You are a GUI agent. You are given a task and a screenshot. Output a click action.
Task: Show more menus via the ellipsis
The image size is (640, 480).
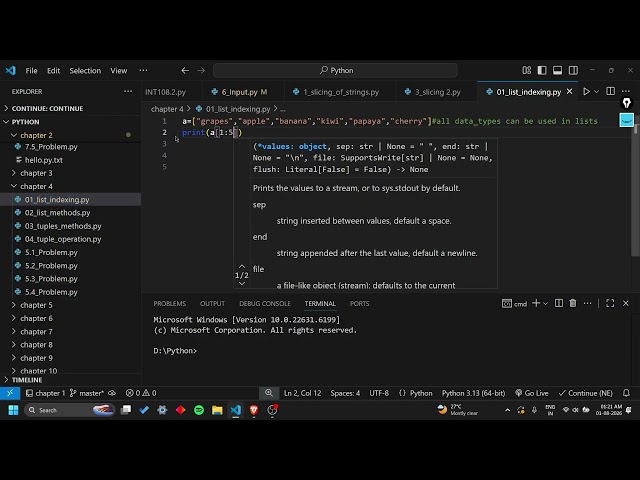click(x=143, y=70)
